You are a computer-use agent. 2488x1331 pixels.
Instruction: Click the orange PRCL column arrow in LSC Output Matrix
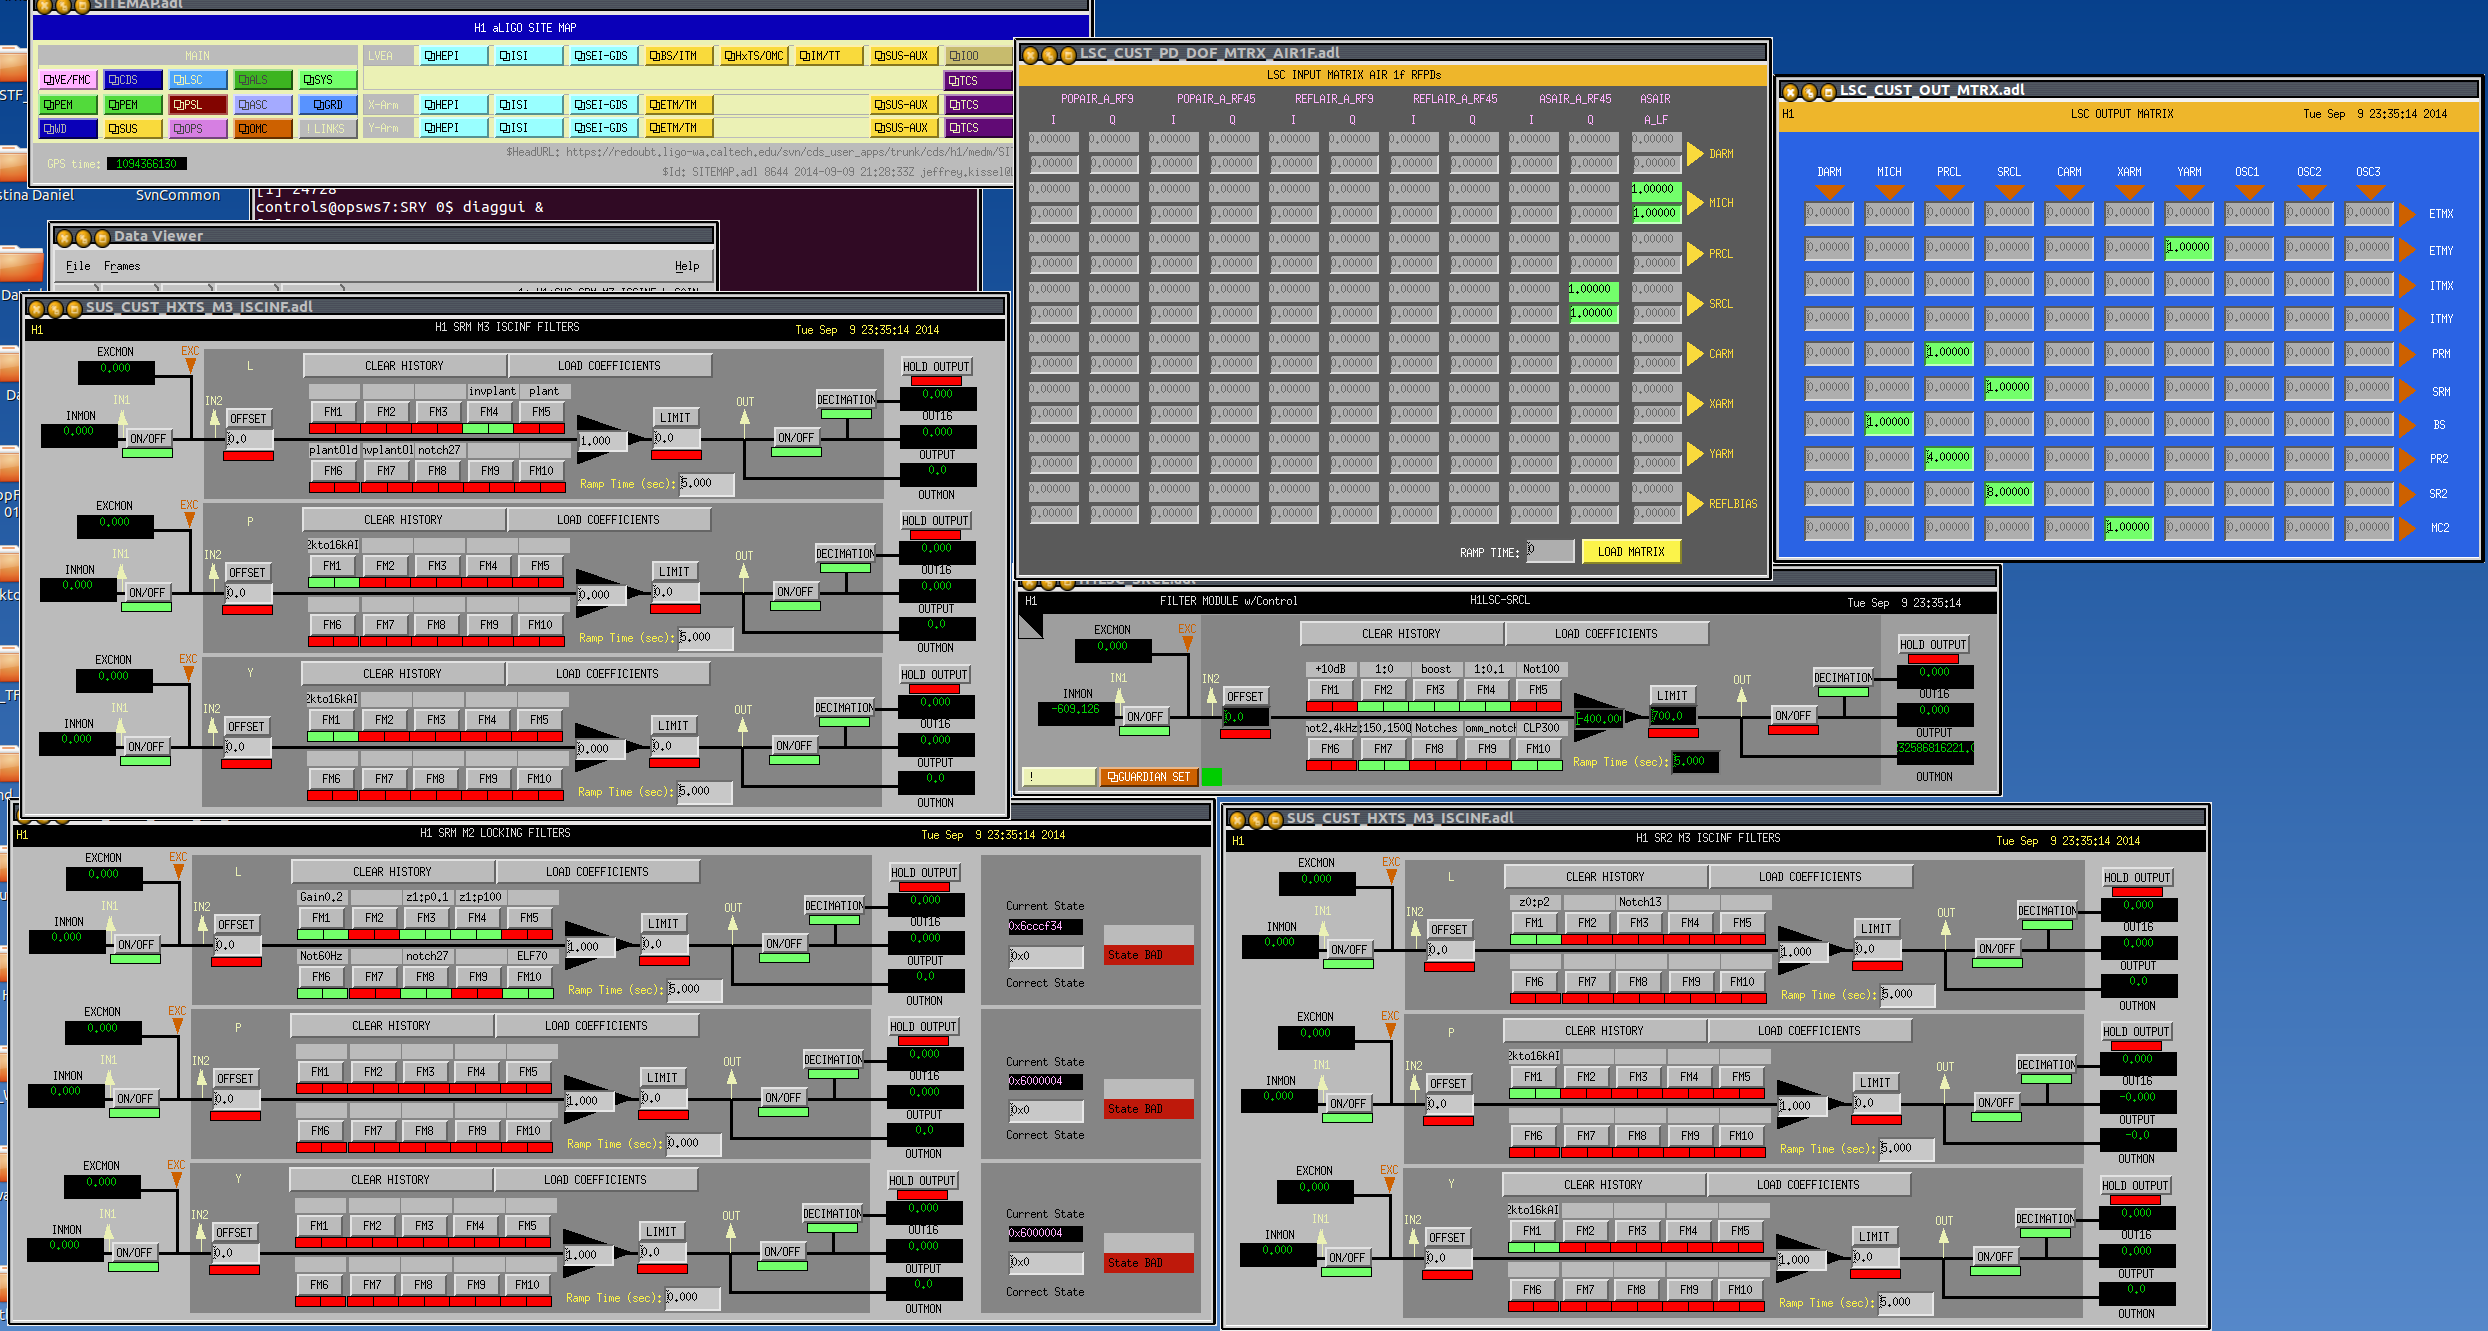tap(1949, 192)
